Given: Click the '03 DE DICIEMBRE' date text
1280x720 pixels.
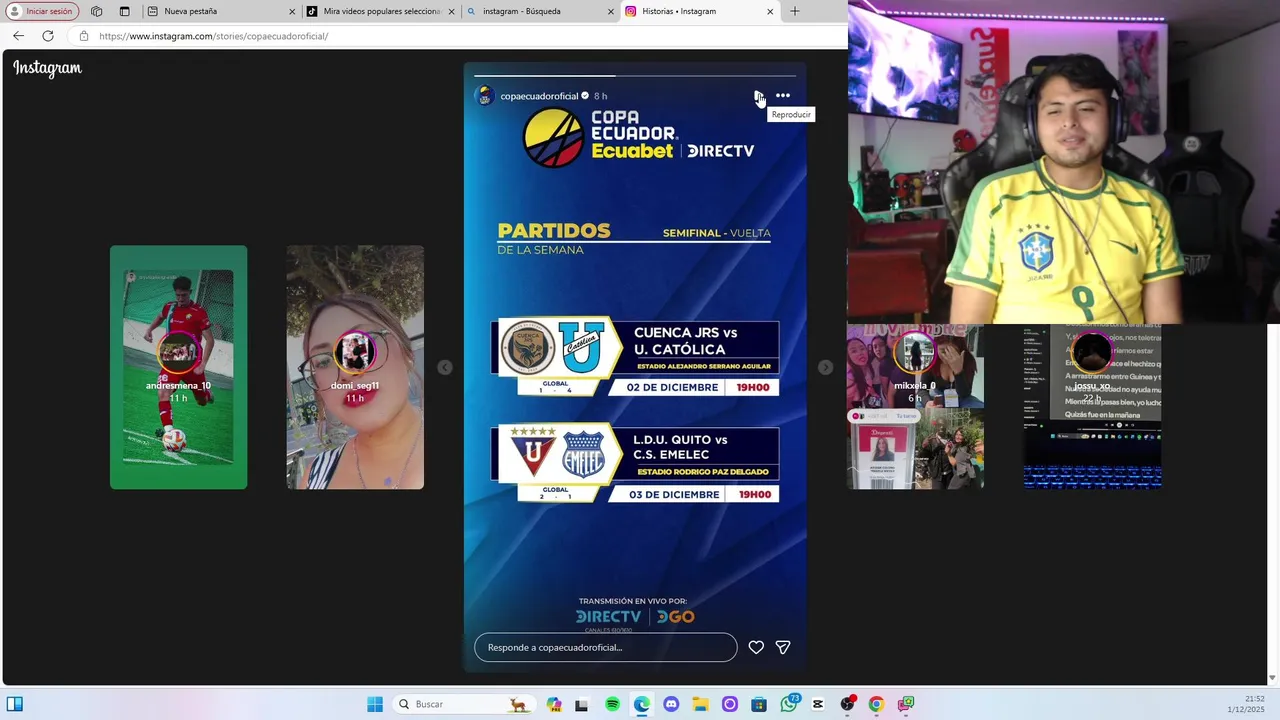Looking at the screenshot, I should coord(674,494).
